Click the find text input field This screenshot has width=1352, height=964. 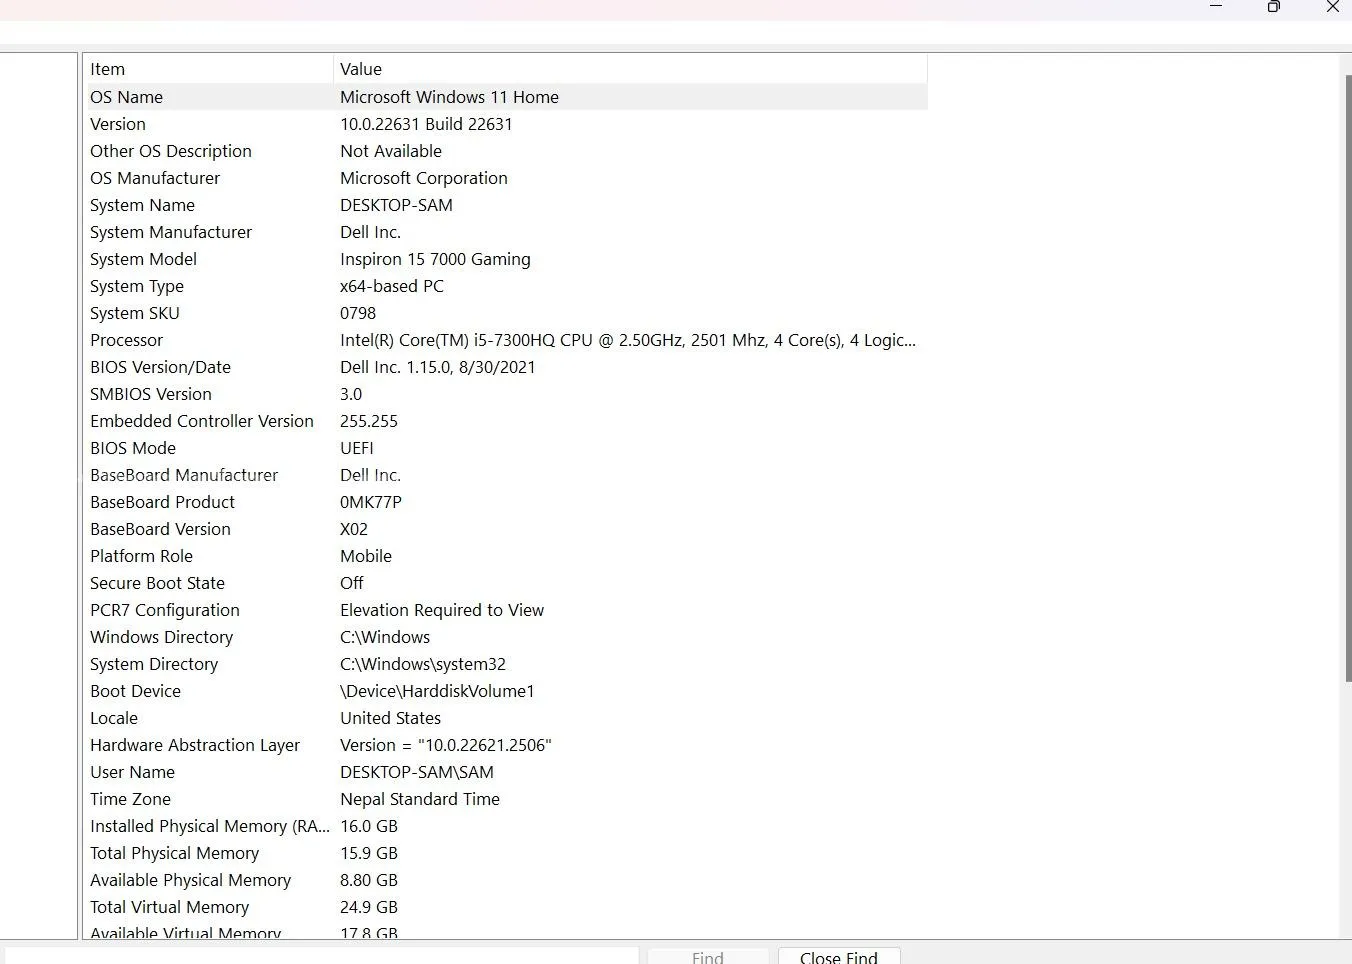(320, 957)
